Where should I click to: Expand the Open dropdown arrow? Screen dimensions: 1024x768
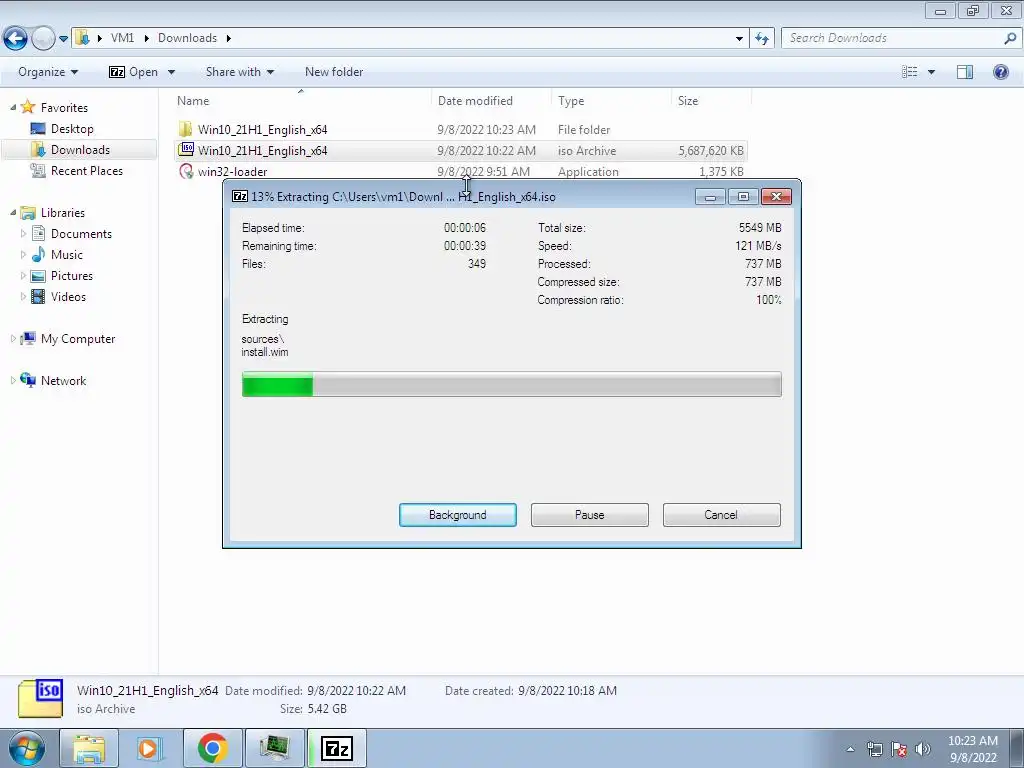(x=171, y=72)
